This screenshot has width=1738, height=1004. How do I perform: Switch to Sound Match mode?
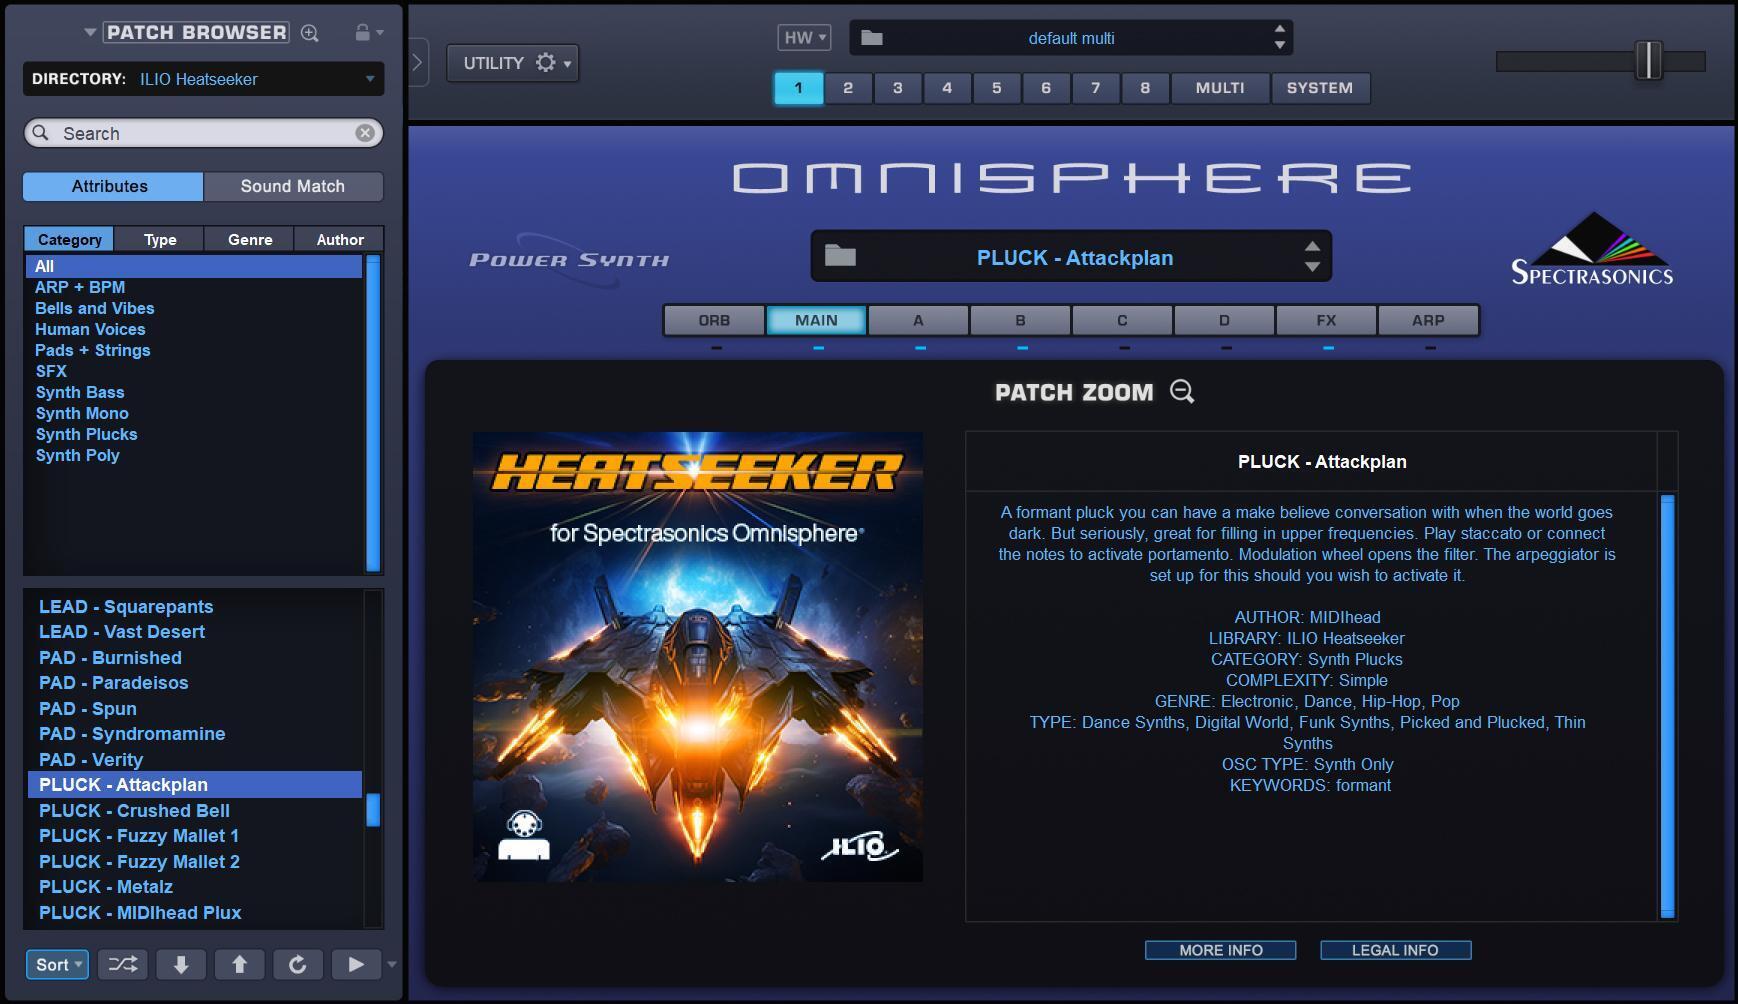tap(292, 186)
